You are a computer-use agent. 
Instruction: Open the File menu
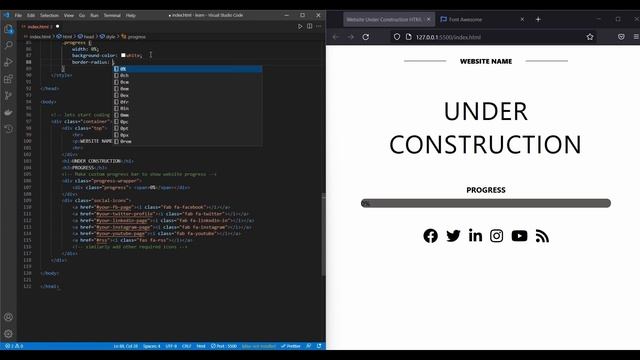click(x=18, y=15)
